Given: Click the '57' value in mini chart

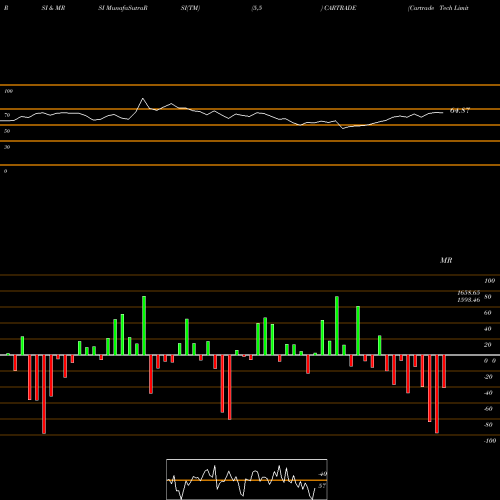Looking at the screenshot, I should tap(322, 486).
